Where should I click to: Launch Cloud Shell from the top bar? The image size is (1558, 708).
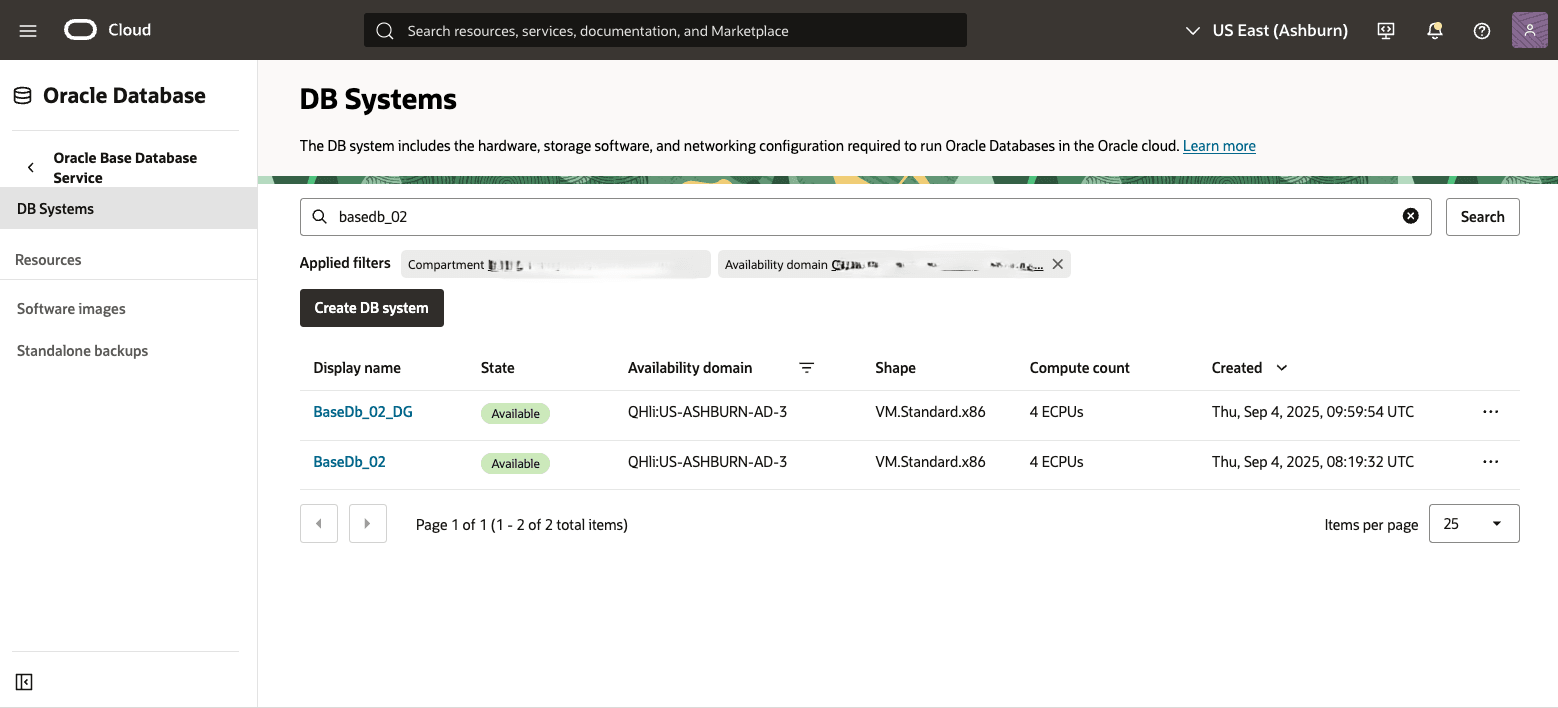click(1385, 30)
